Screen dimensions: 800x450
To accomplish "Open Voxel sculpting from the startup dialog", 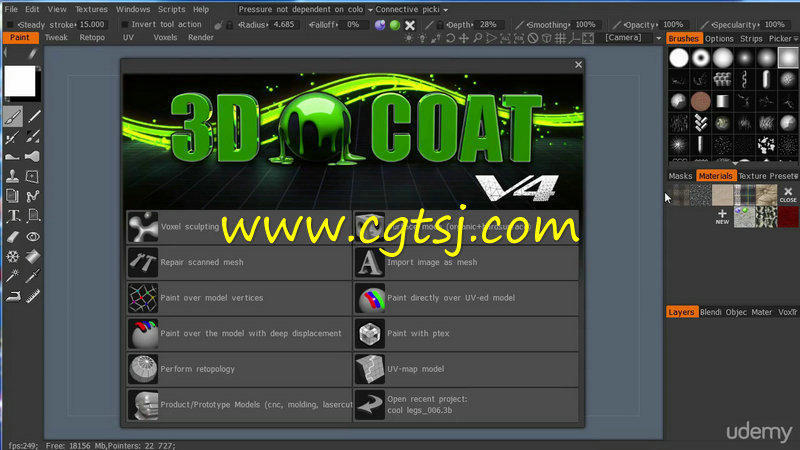I will pos(239,227).
